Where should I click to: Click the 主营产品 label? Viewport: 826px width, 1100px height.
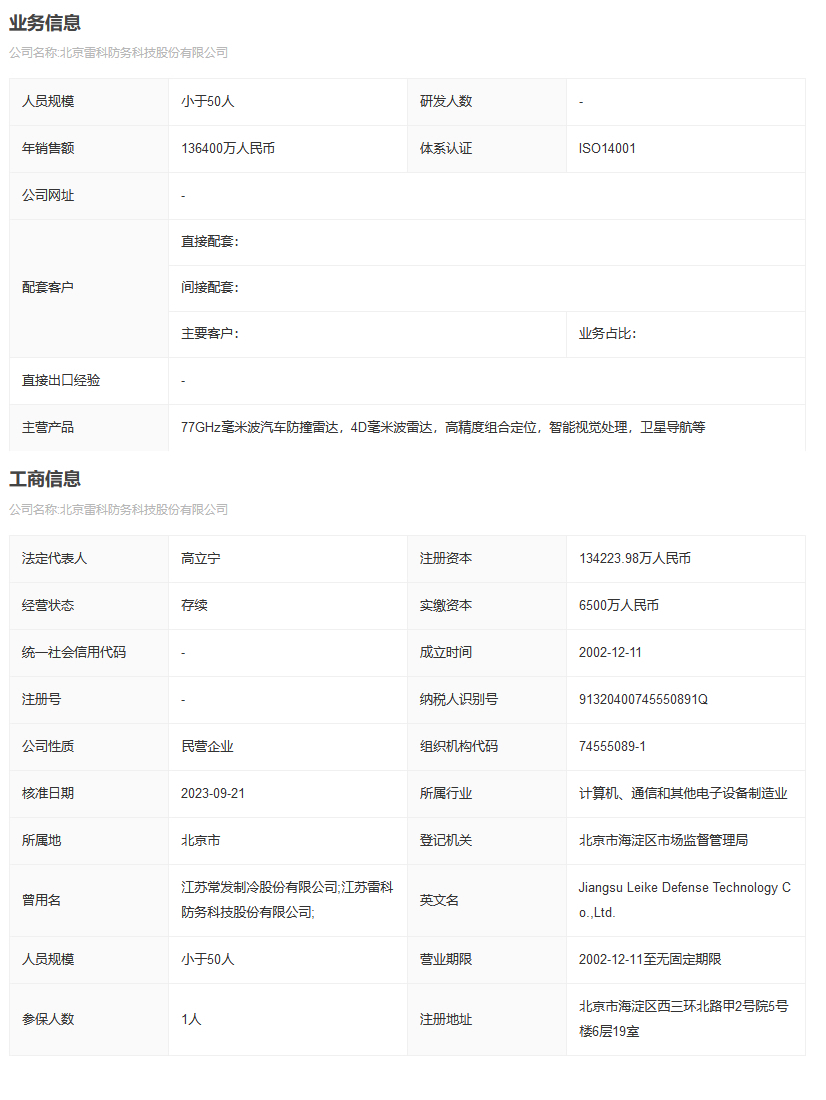point(48,428)
